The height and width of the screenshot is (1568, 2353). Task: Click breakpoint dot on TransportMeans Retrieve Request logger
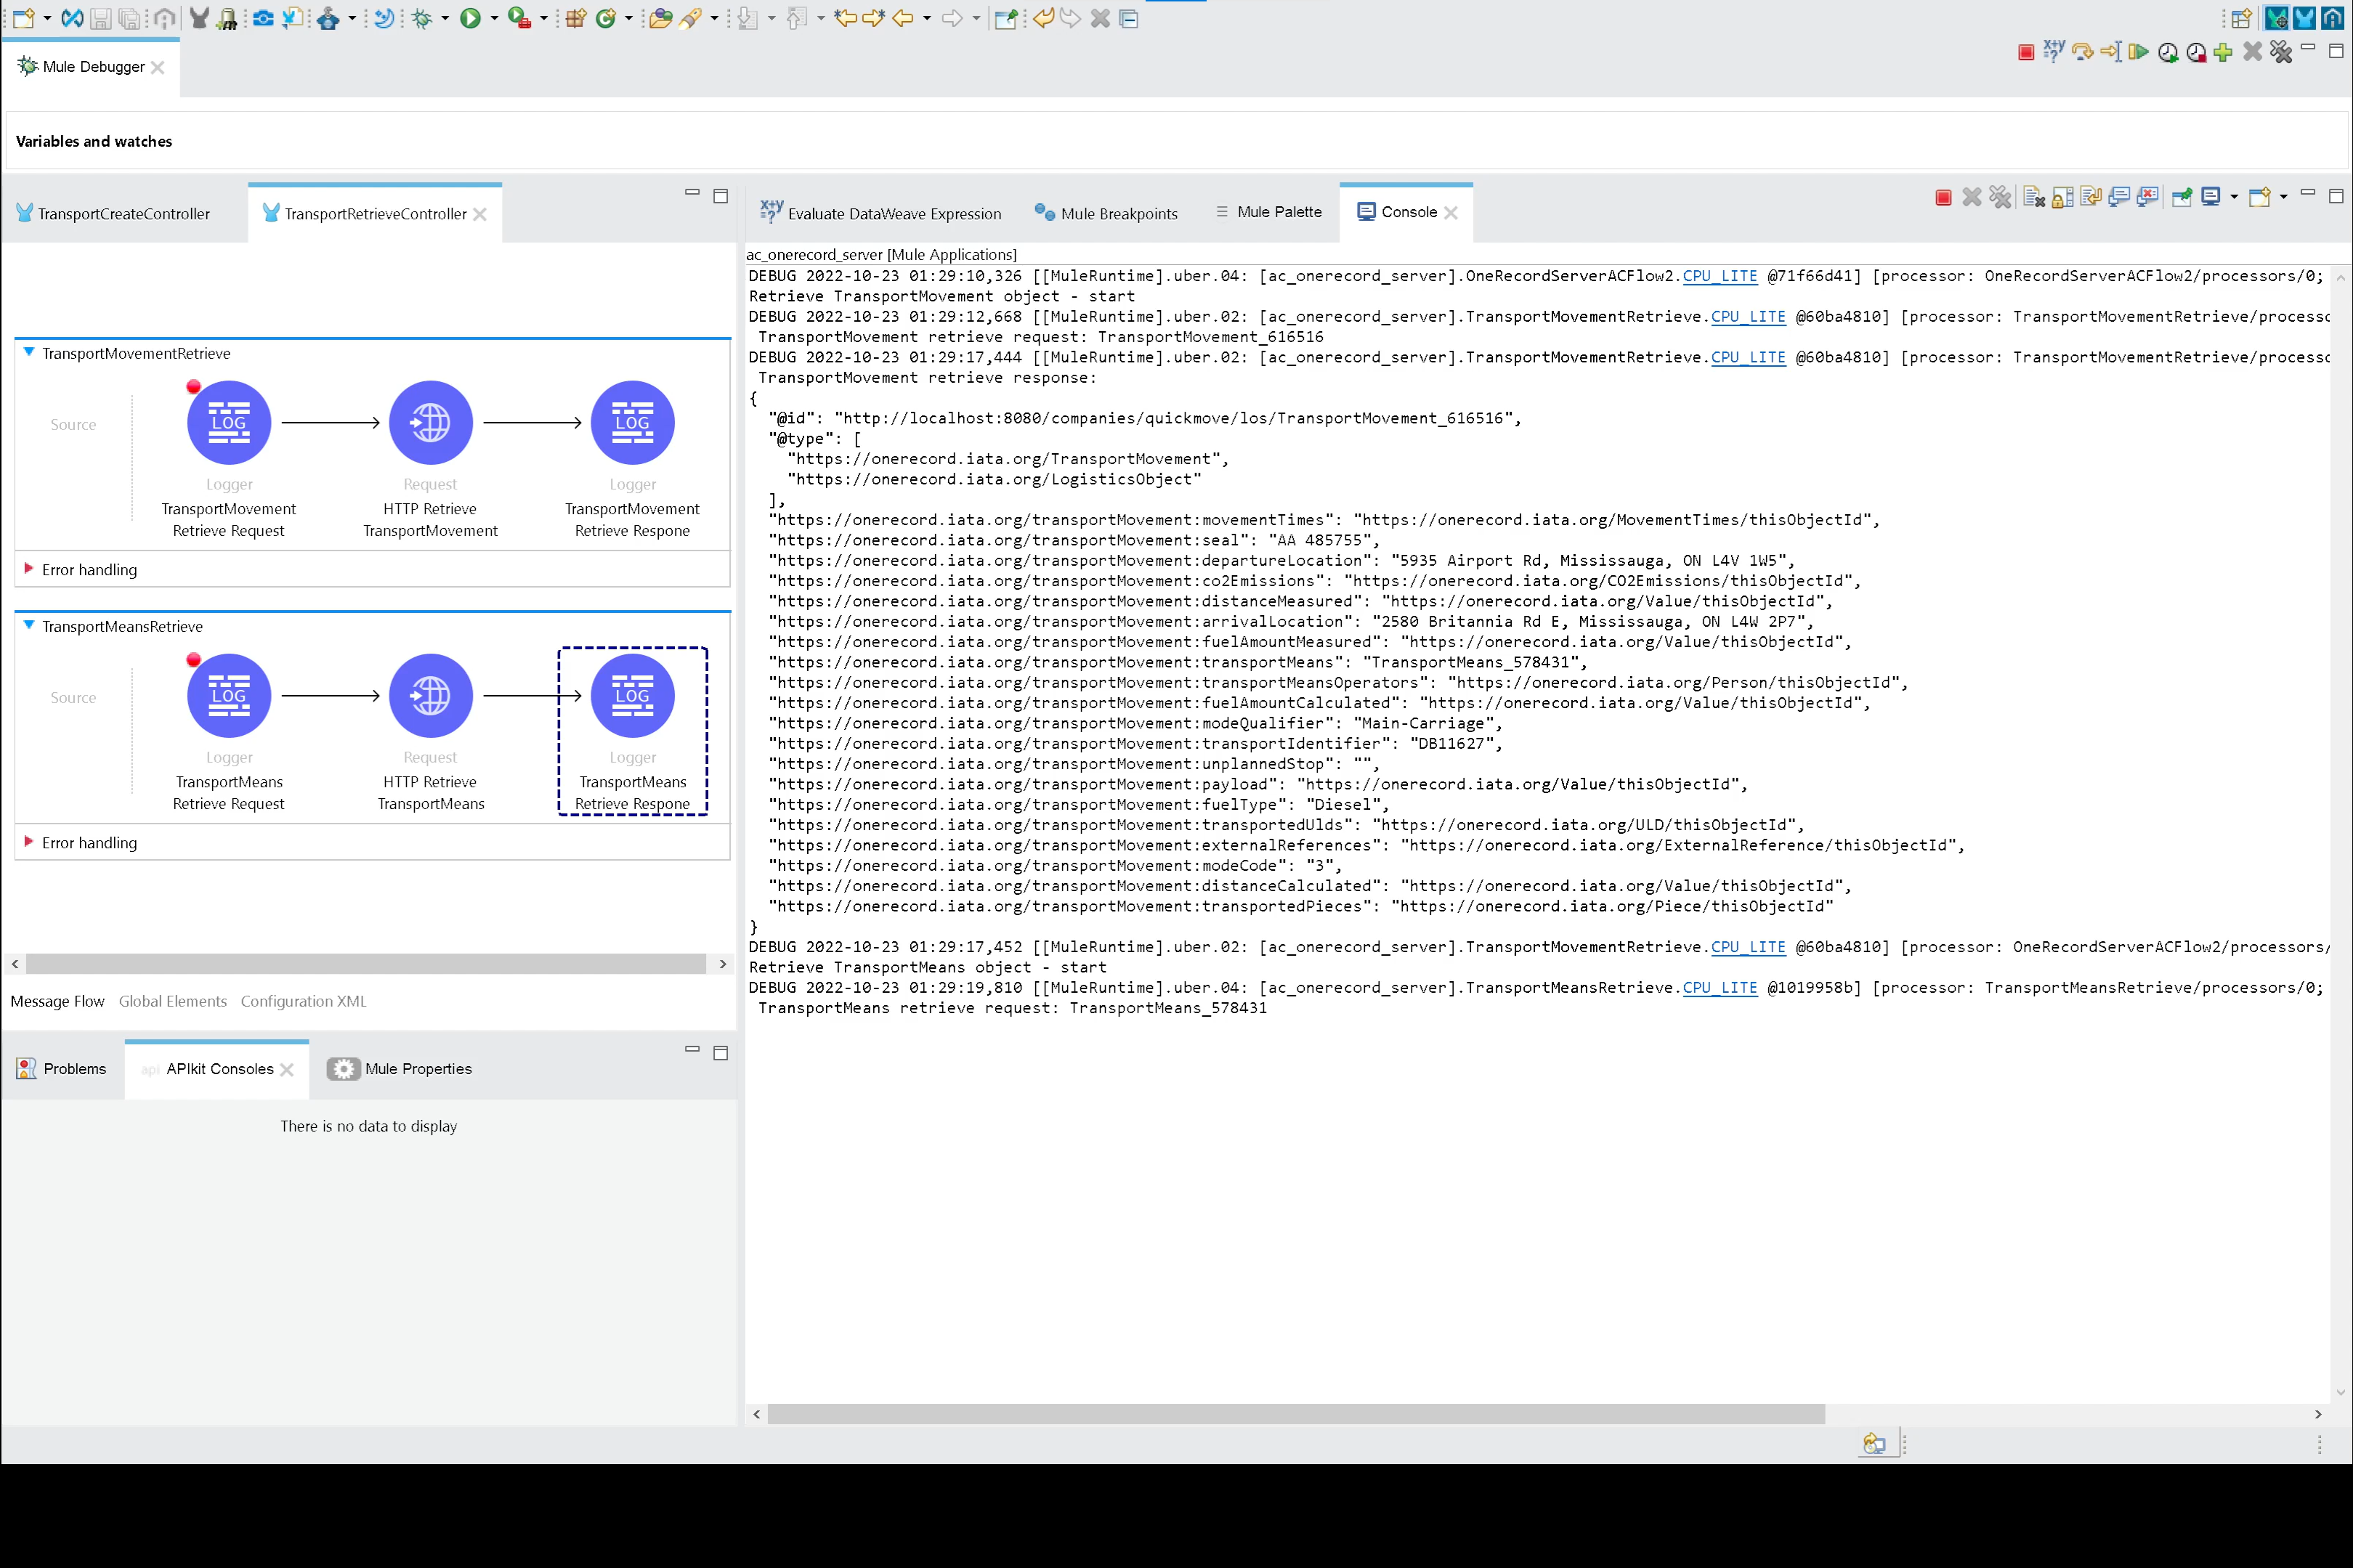pos(194,660)
